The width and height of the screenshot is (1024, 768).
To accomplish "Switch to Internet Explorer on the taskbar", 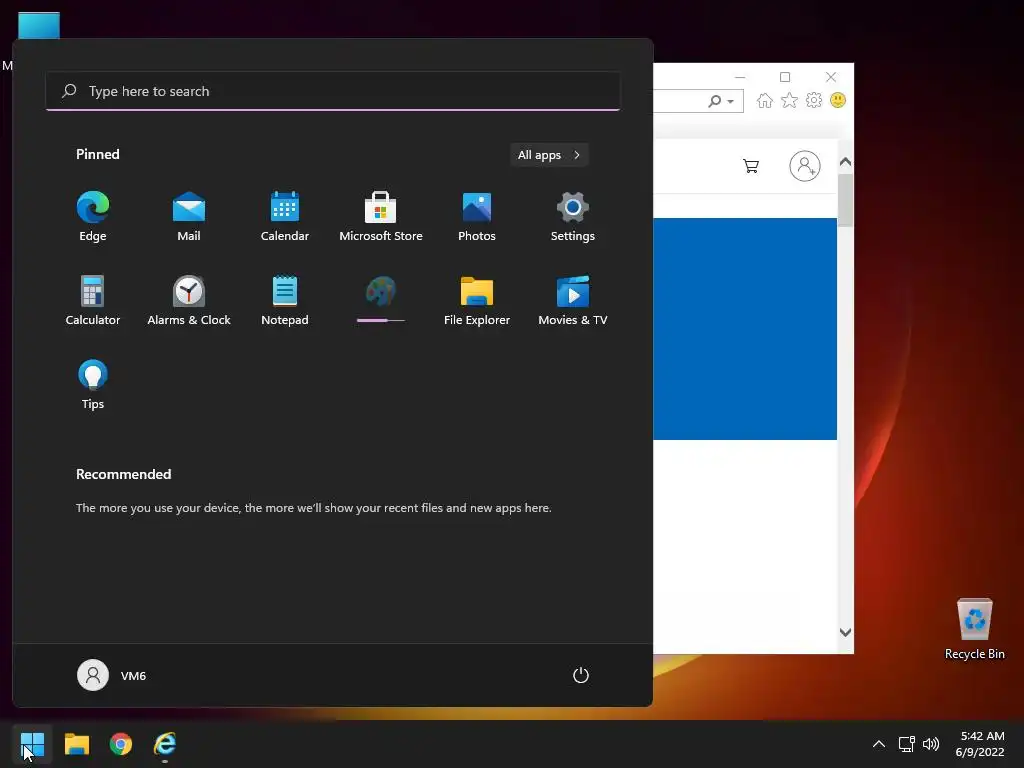I will point(165,744).
